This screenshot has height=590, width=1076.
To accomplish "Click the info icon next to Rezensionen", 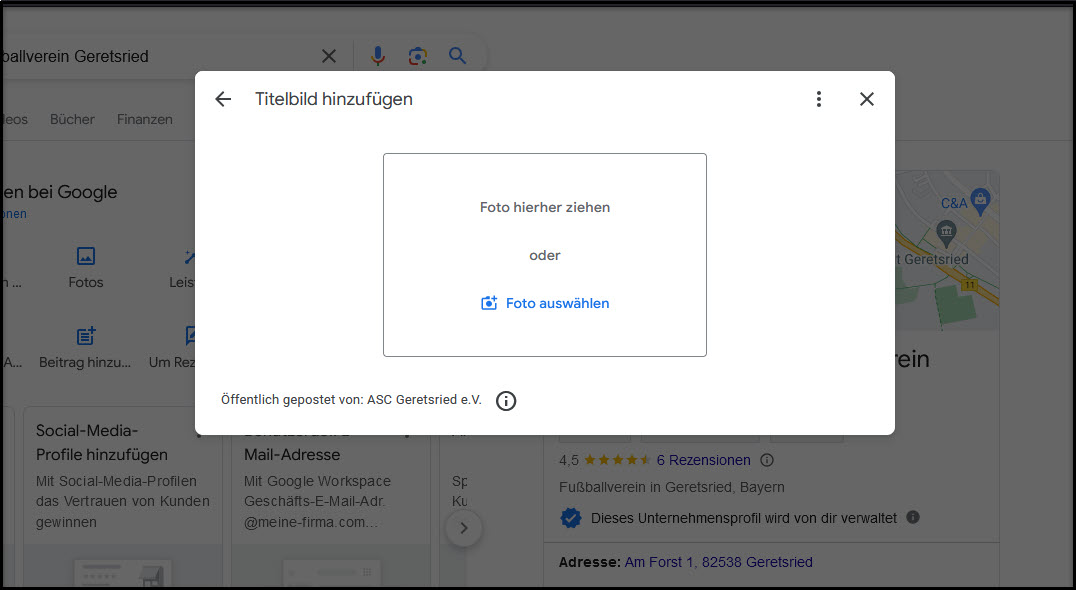I will tap(767, 460).
